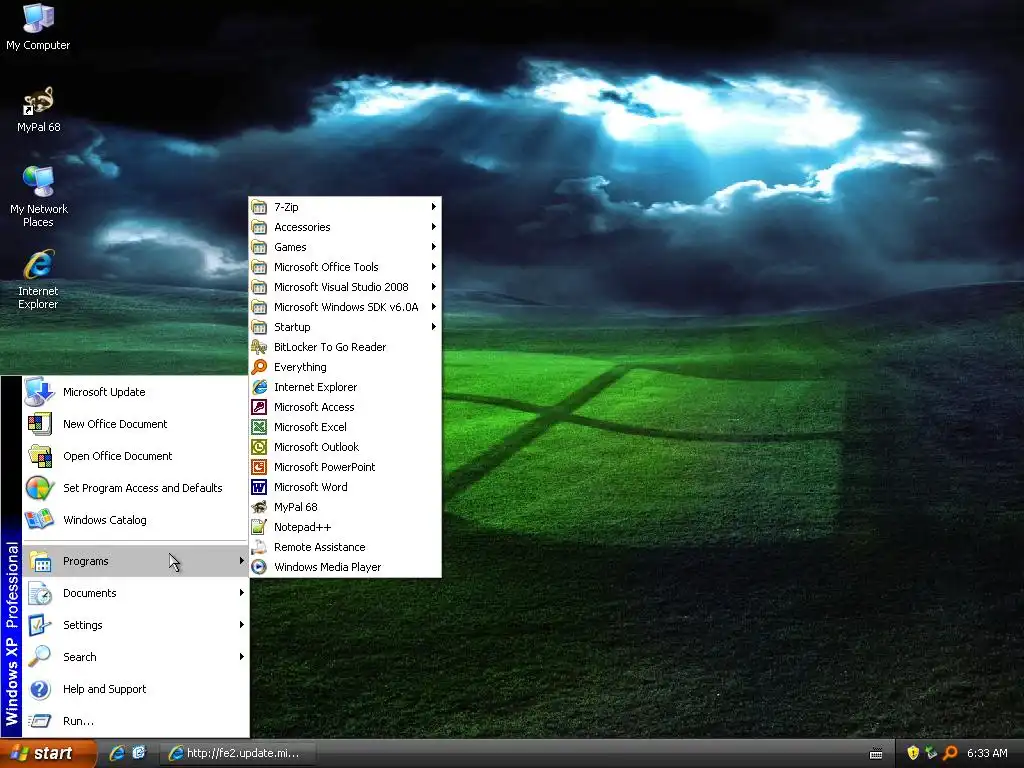This screenshot has width=1024, height=768.
Task: Click the Set Program Access and Defaults icon
Action: point(39,488)
